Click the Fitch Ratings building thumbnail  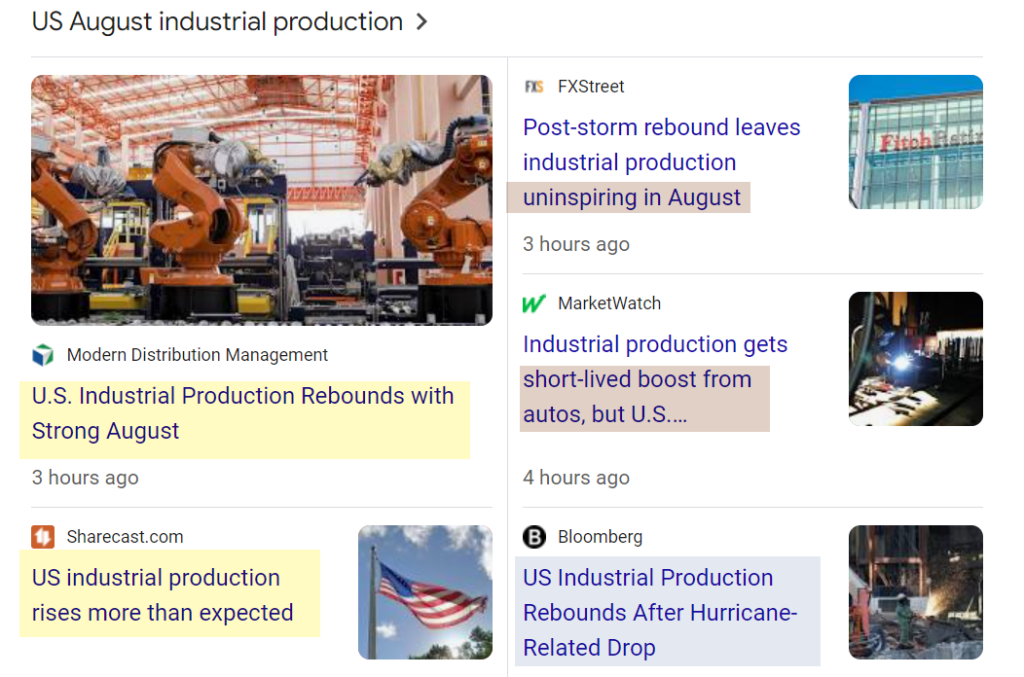(x=915, y=142)
